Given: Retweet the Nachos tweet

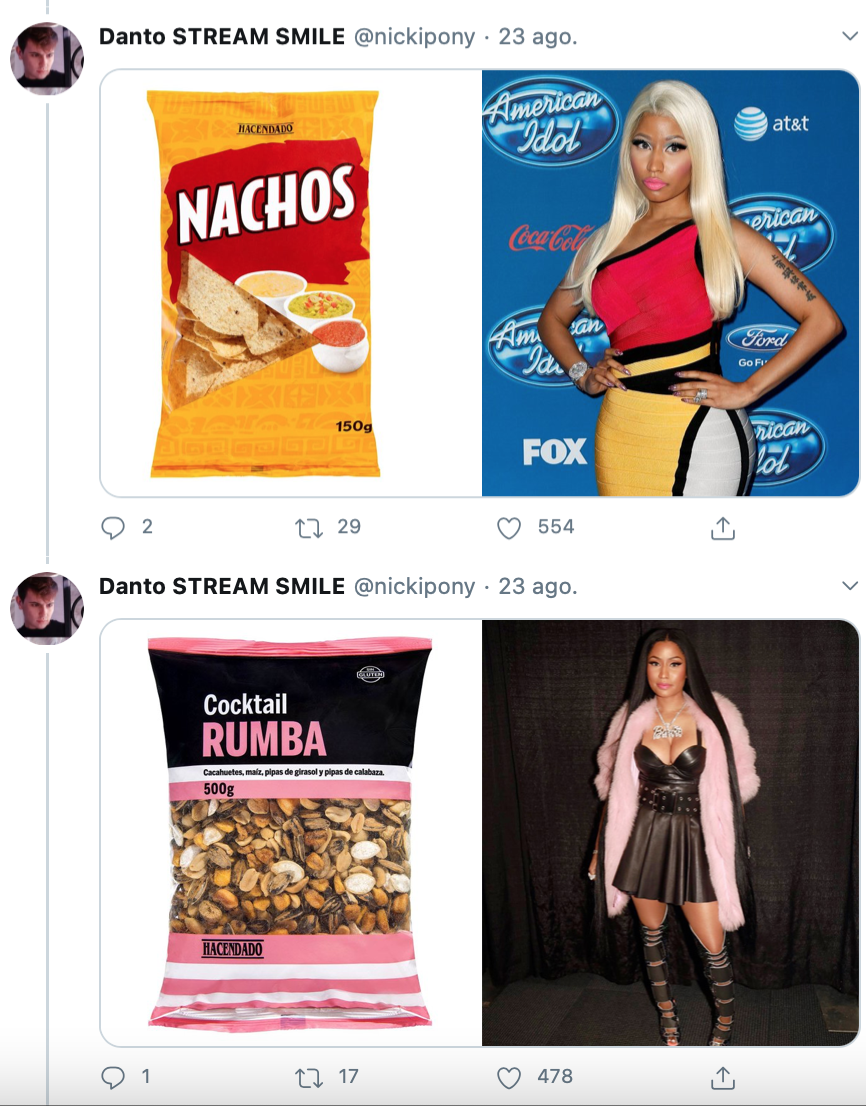Looking at the screenshot, I should [x=310, y=527].
